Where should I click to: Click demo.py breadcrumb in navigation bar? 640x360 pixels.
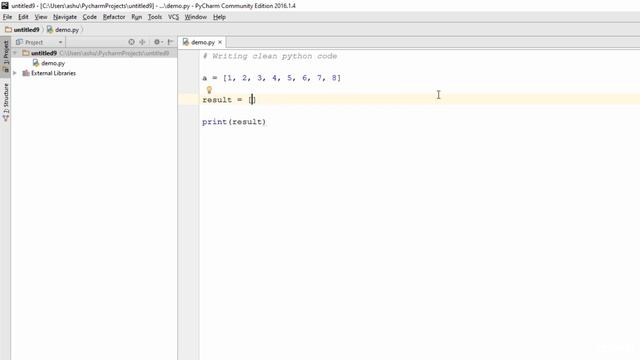pyautogui.click(x=63, y=30)
